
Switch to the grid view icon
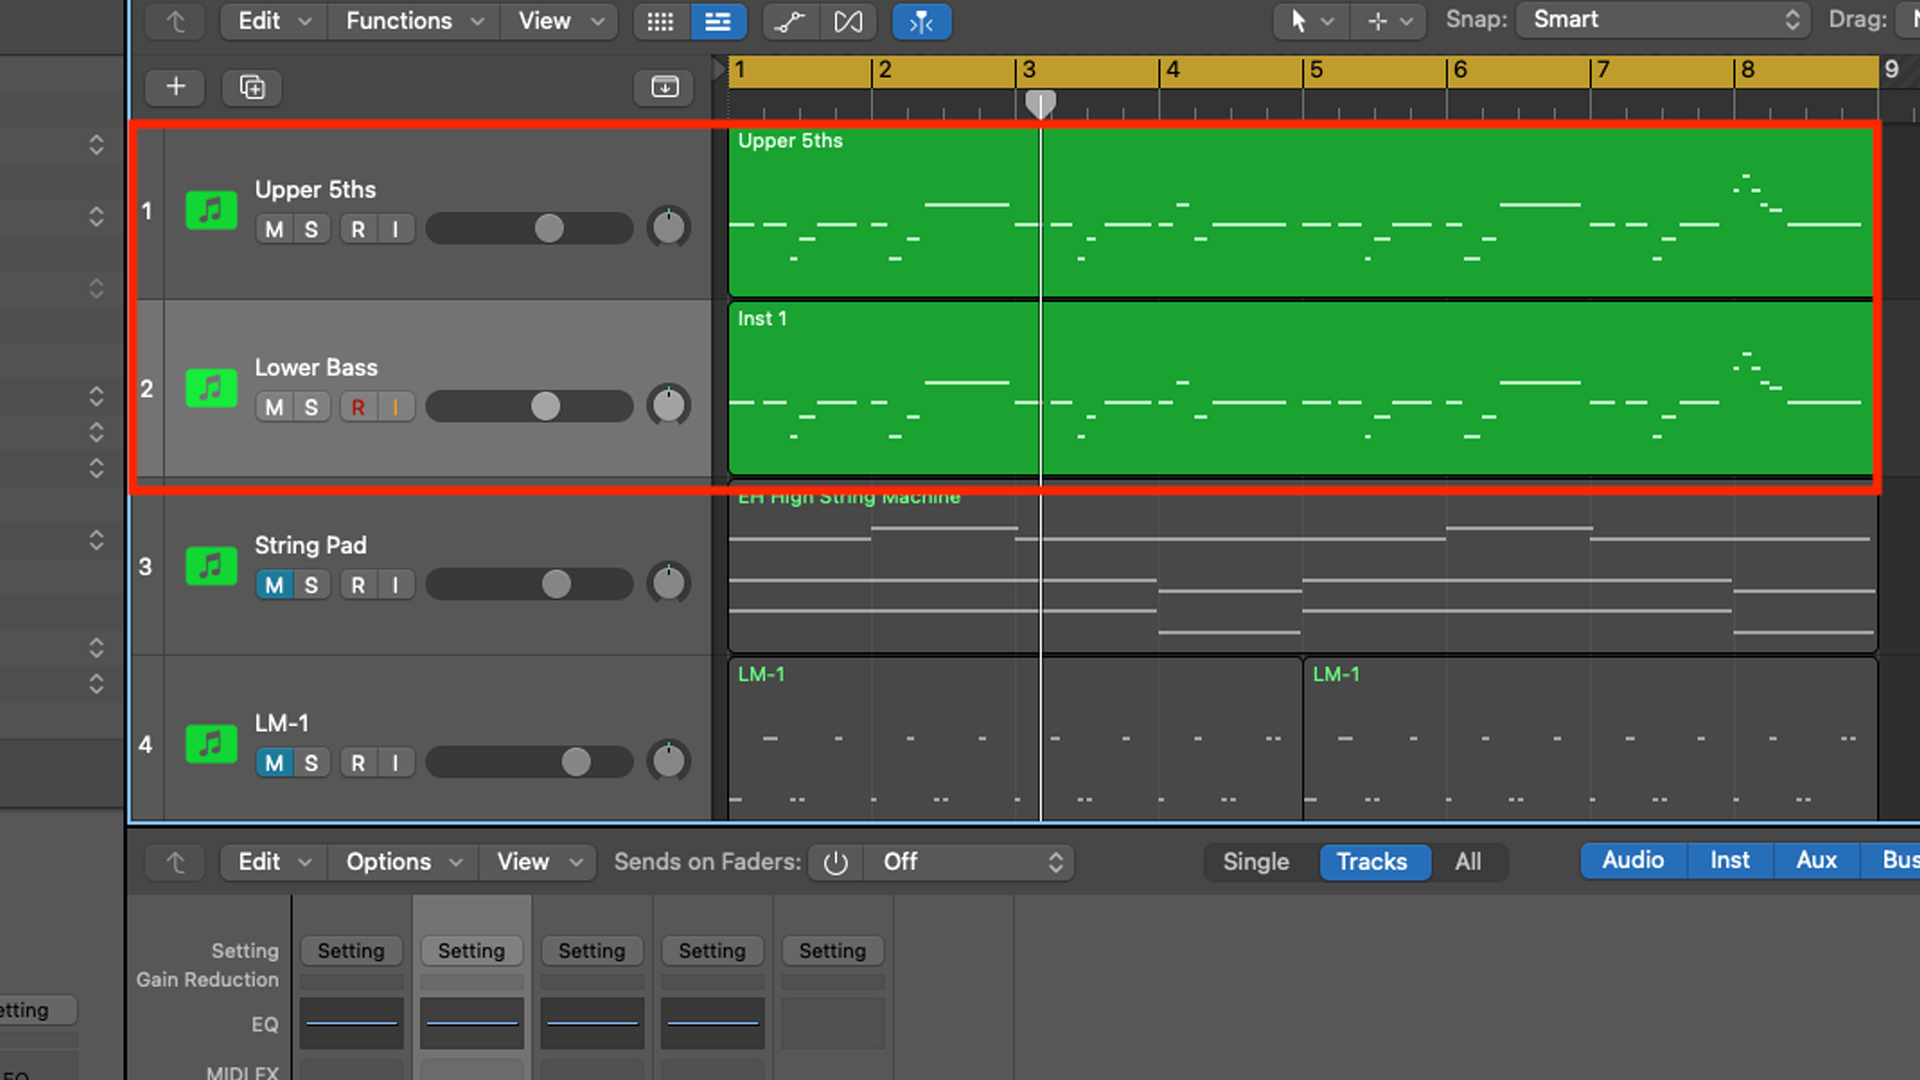click(660, 21)
